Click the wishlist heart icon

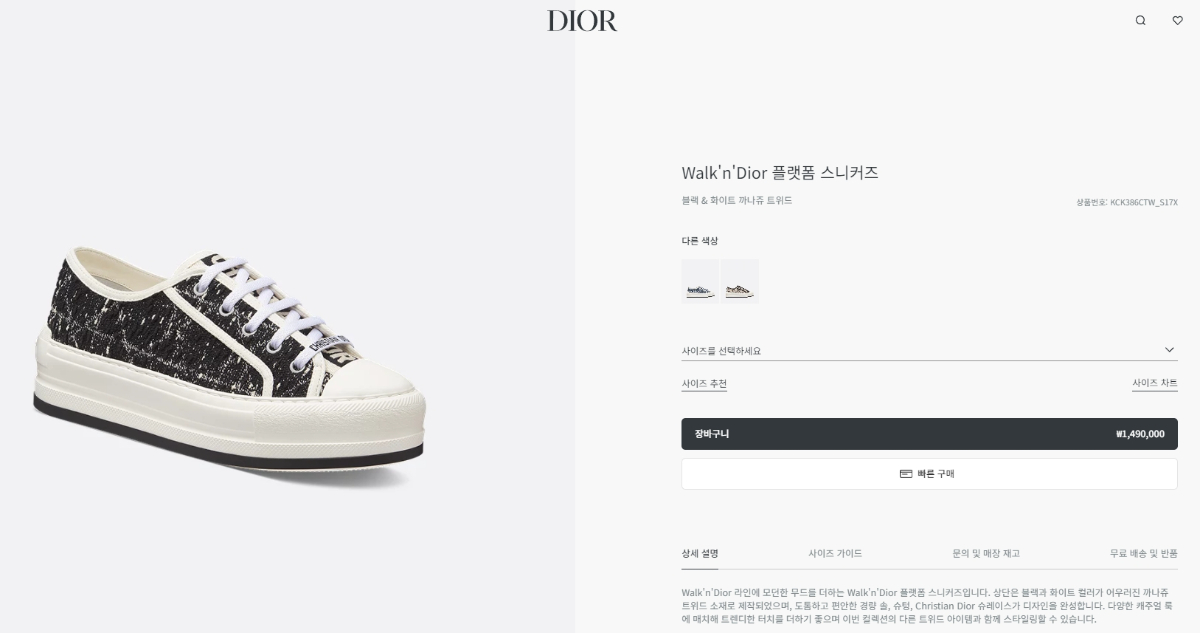coord(1177,20)
